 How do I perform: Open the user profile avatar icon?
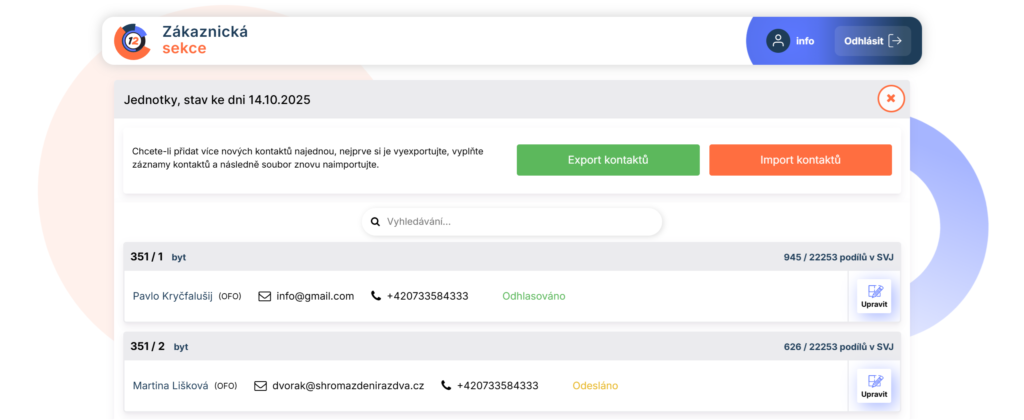click(777, 41)
